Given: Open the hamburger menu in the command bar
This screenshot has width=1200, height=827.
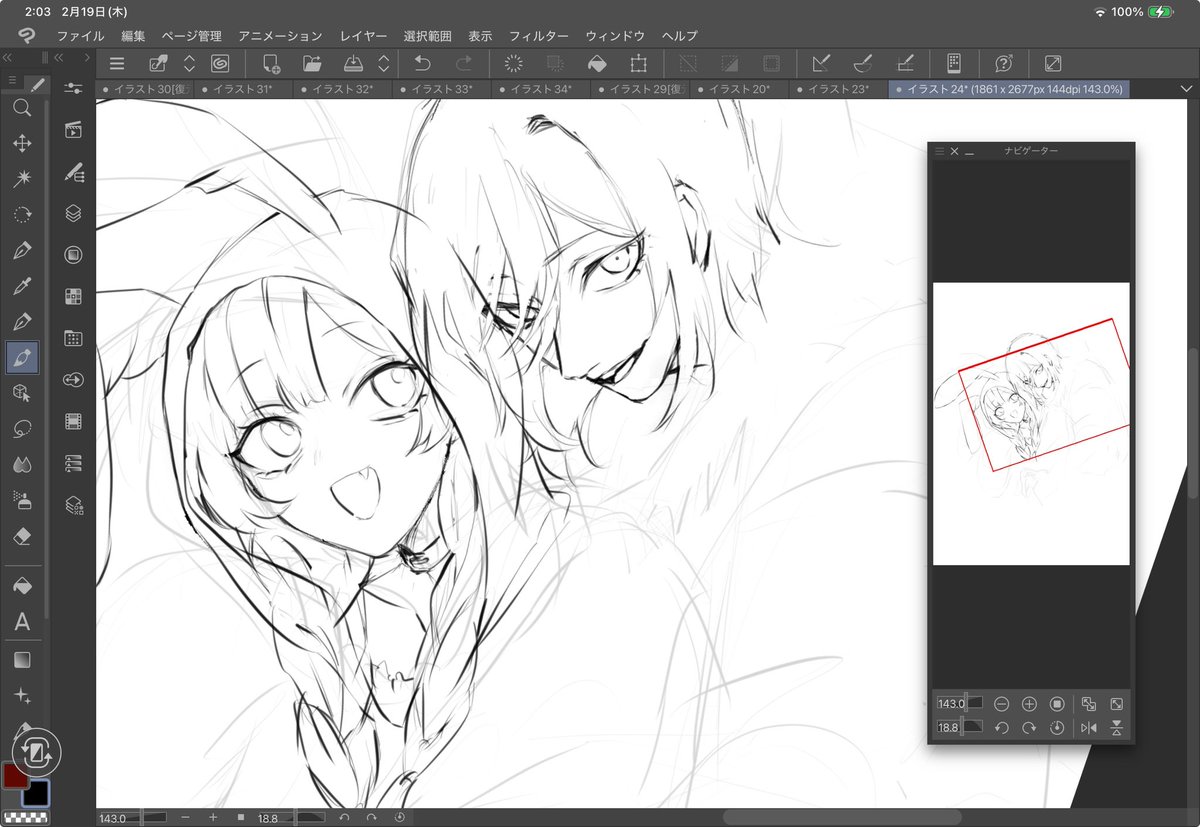Looking at the screenshot, I should pyautogui.click(x=117, y=63).
